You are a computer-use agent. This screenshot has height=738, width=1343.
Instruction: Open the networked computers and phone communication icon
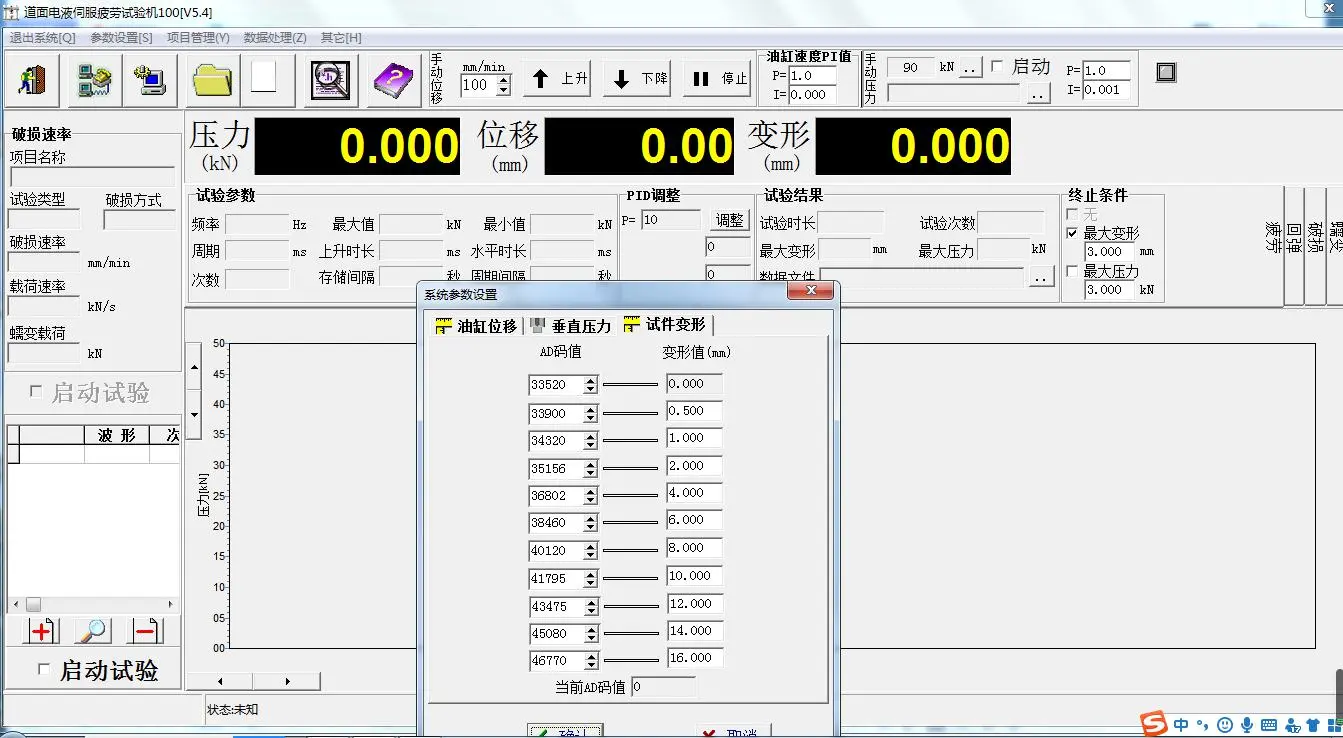tap(95, 80)
